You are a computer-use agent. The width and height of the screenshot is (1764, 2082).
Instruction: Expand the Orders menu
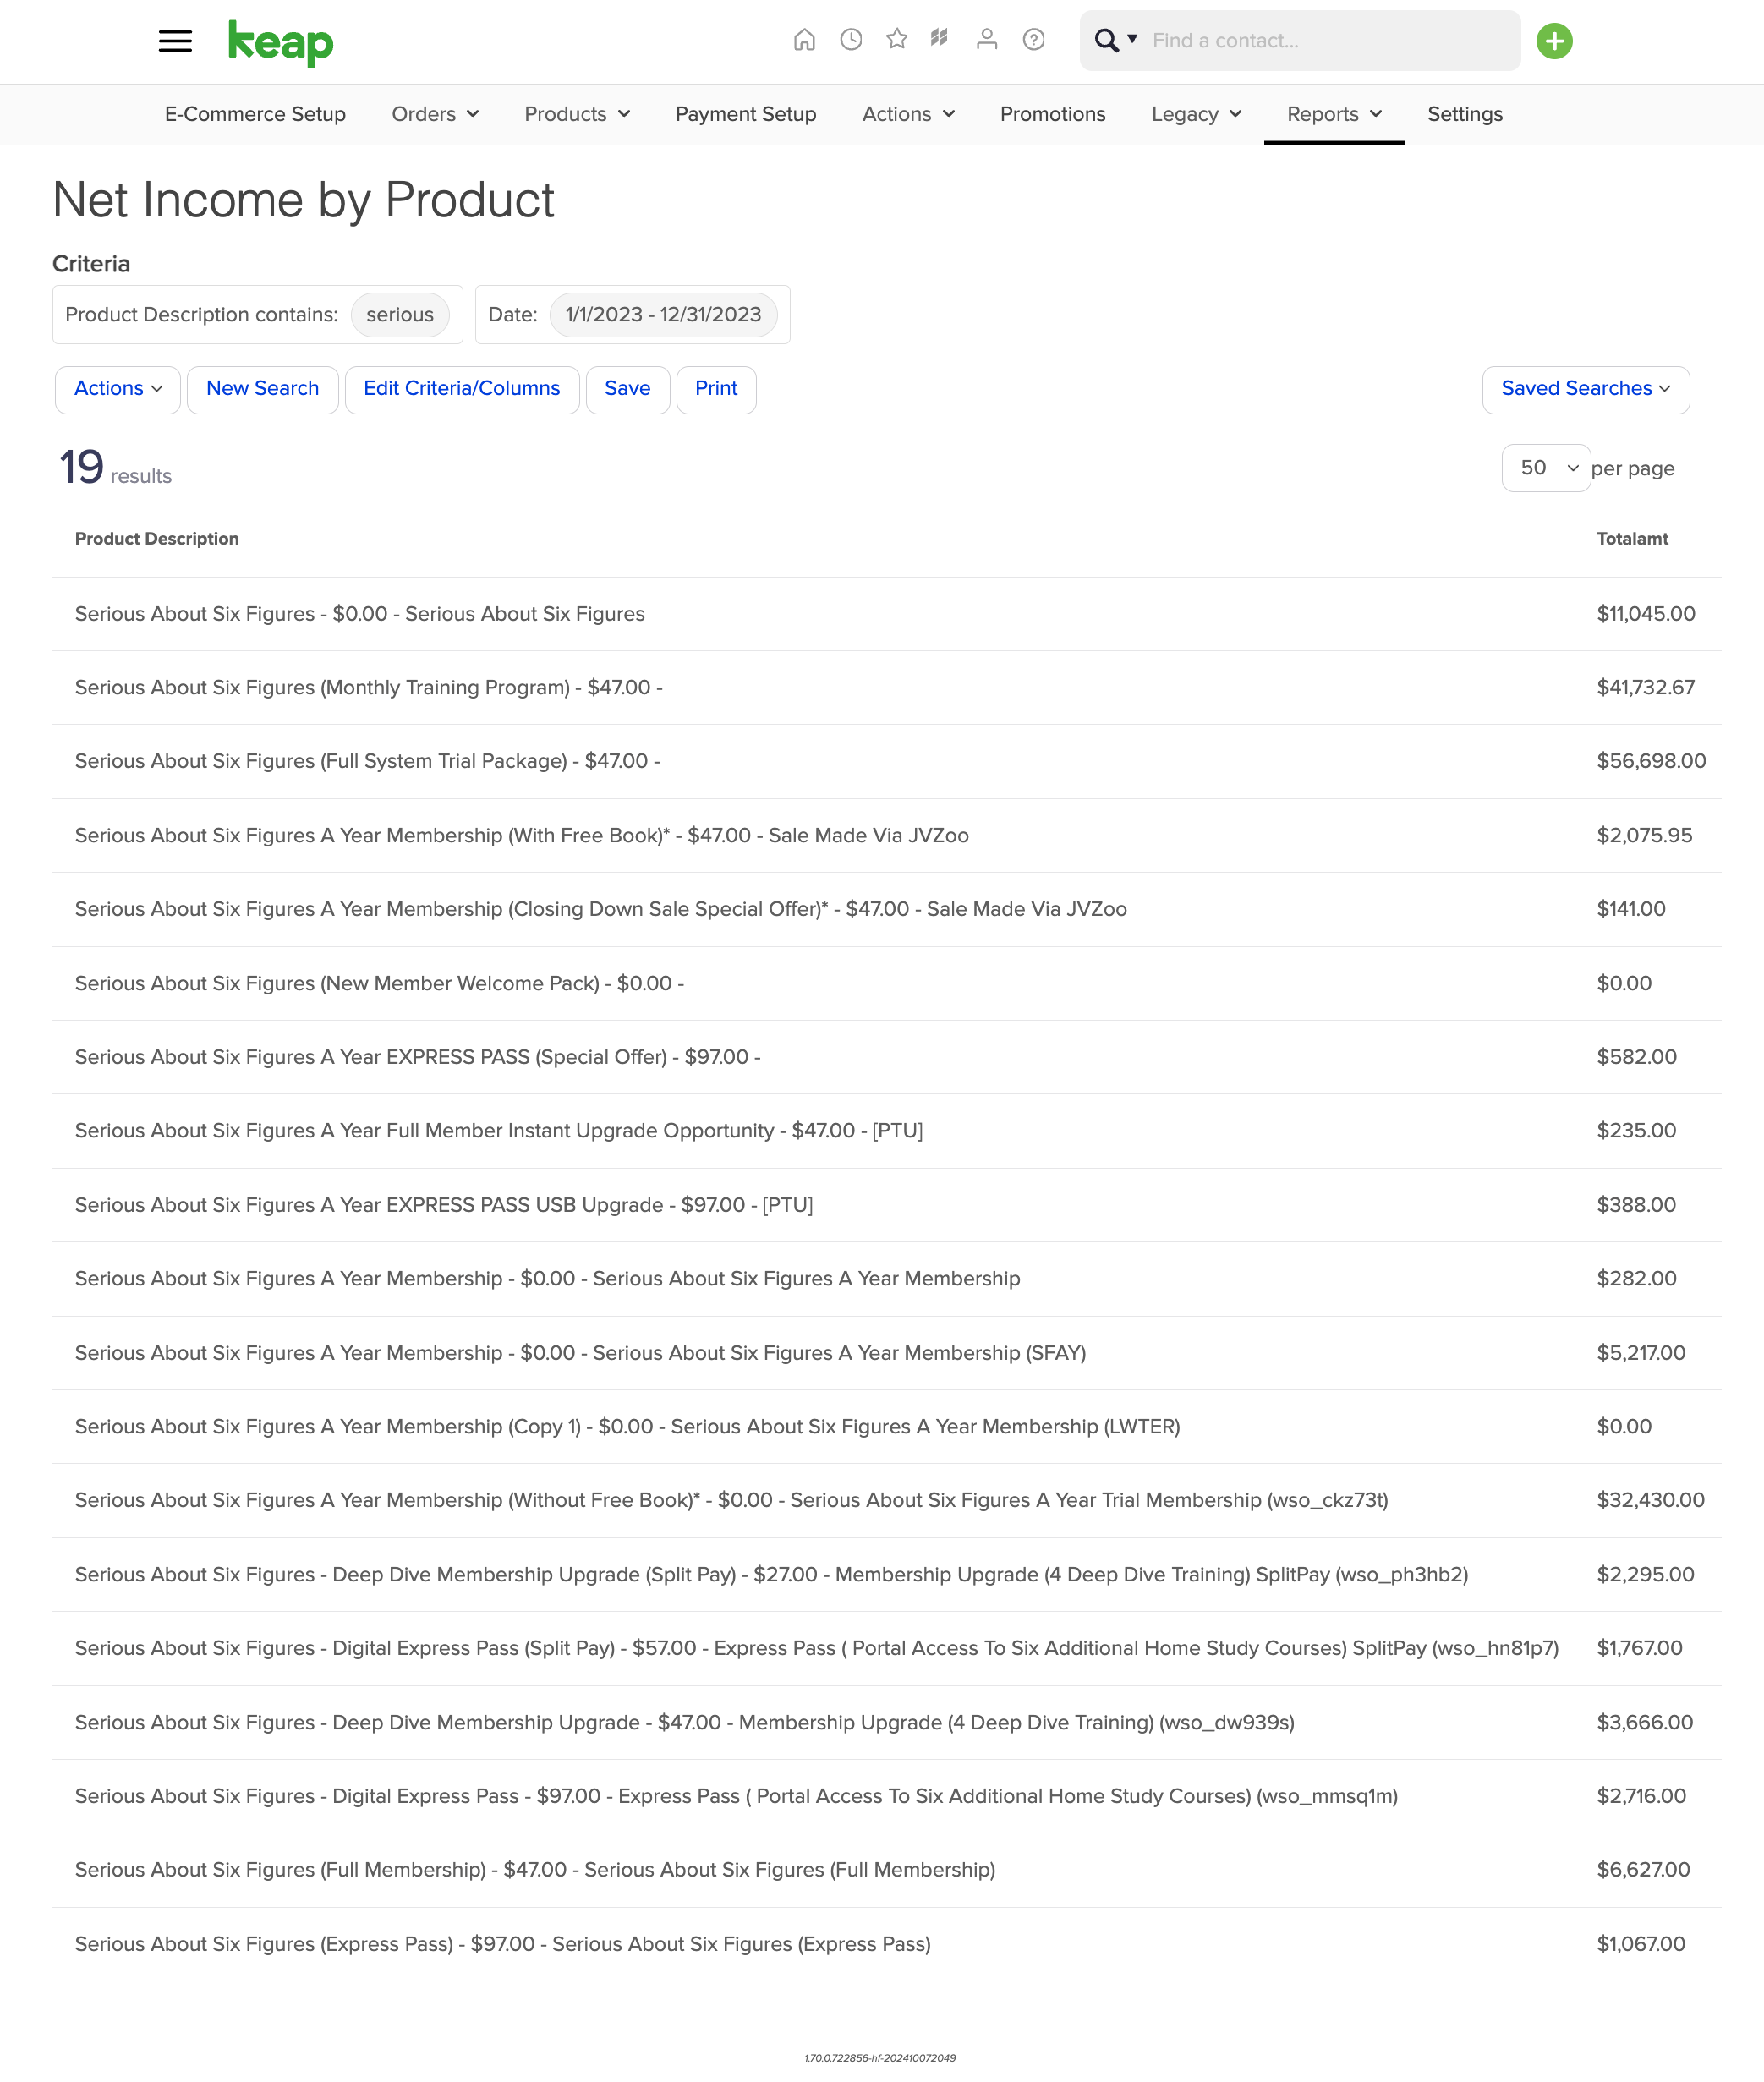point(435,114)
